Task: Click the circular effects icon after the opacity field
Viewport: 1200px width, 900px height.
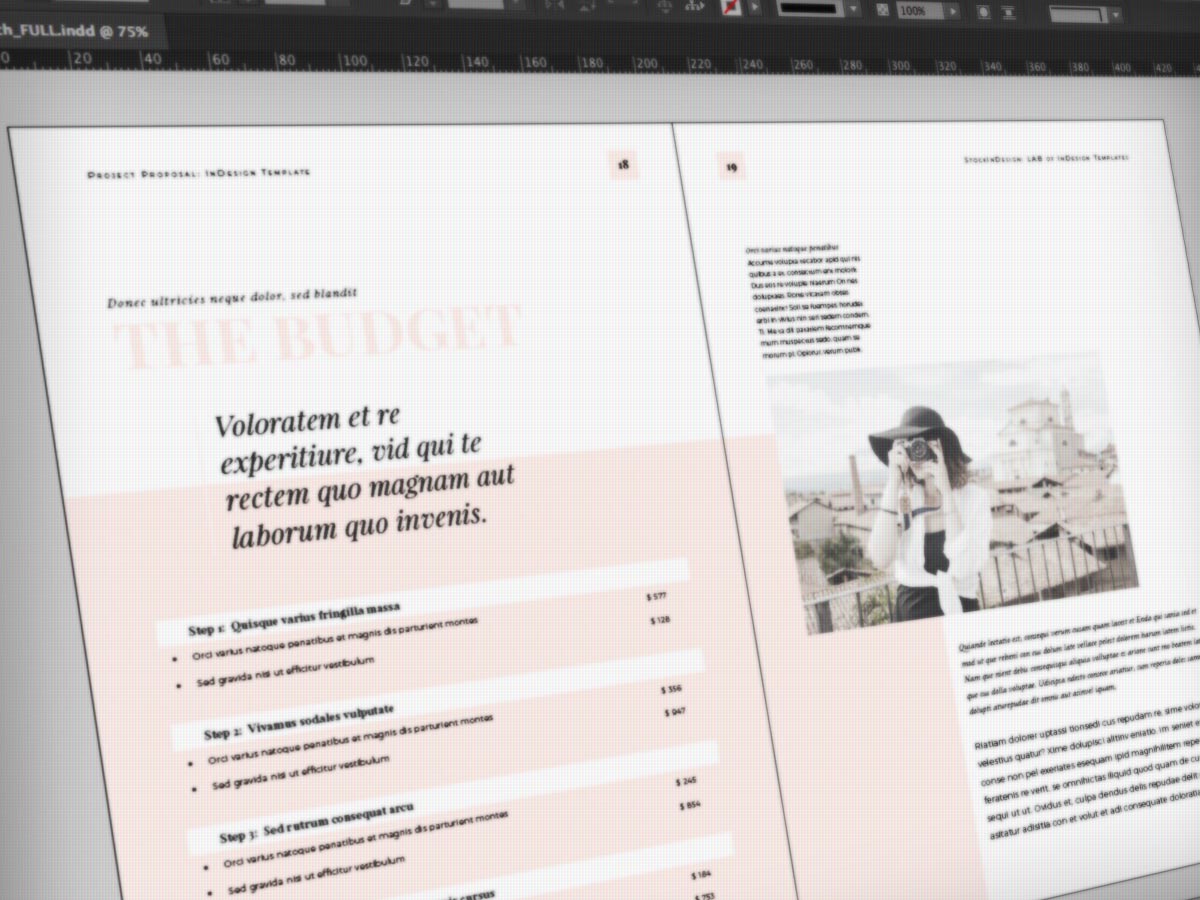Action: [x=984, y=11]
